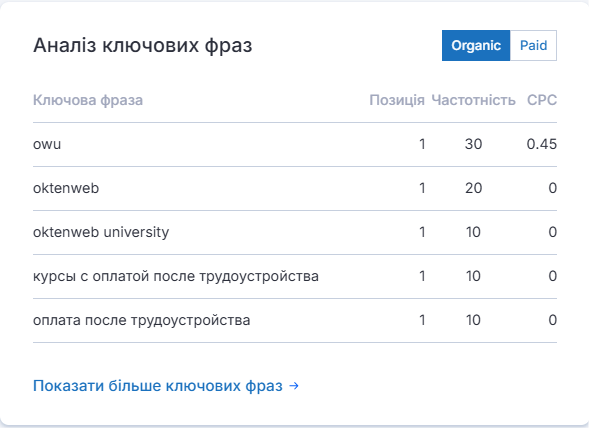The width and height of the screenshot is (589, 428).
Task: Click frequency 10 for 'oktenweb university'
Action: tap(473, 232)
